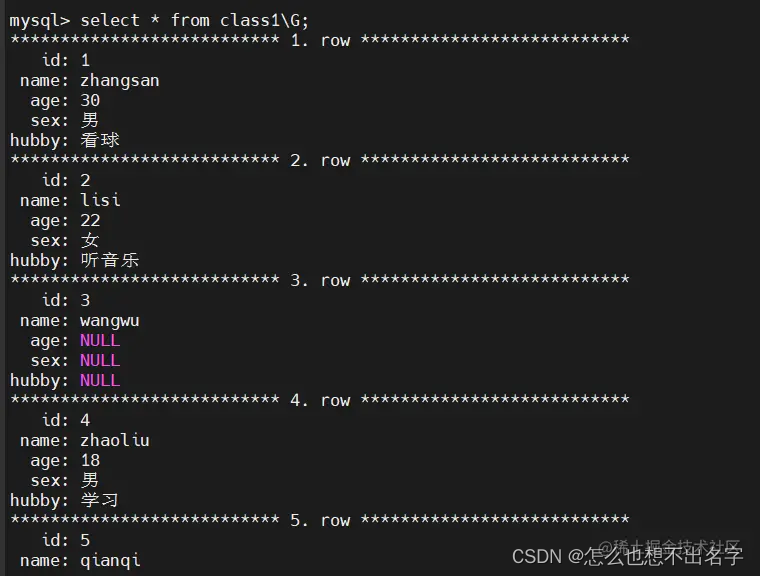Click the name value qianqi

[x=110, y=561]
